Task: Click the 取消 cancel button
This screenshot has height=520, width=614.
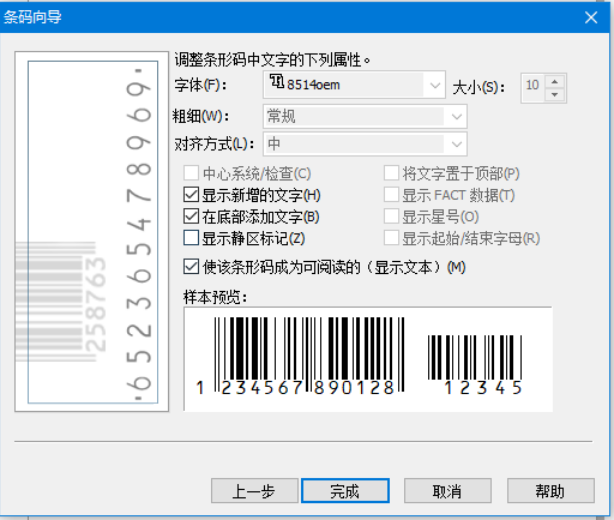Action: pyautogui.click(x=448, y=491)
